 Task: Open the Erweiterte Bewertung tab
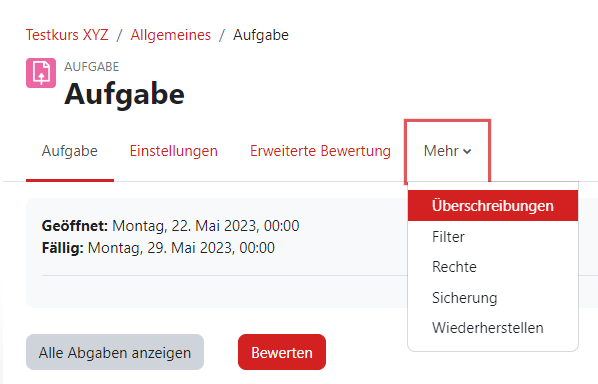click(x=320, y=151)
